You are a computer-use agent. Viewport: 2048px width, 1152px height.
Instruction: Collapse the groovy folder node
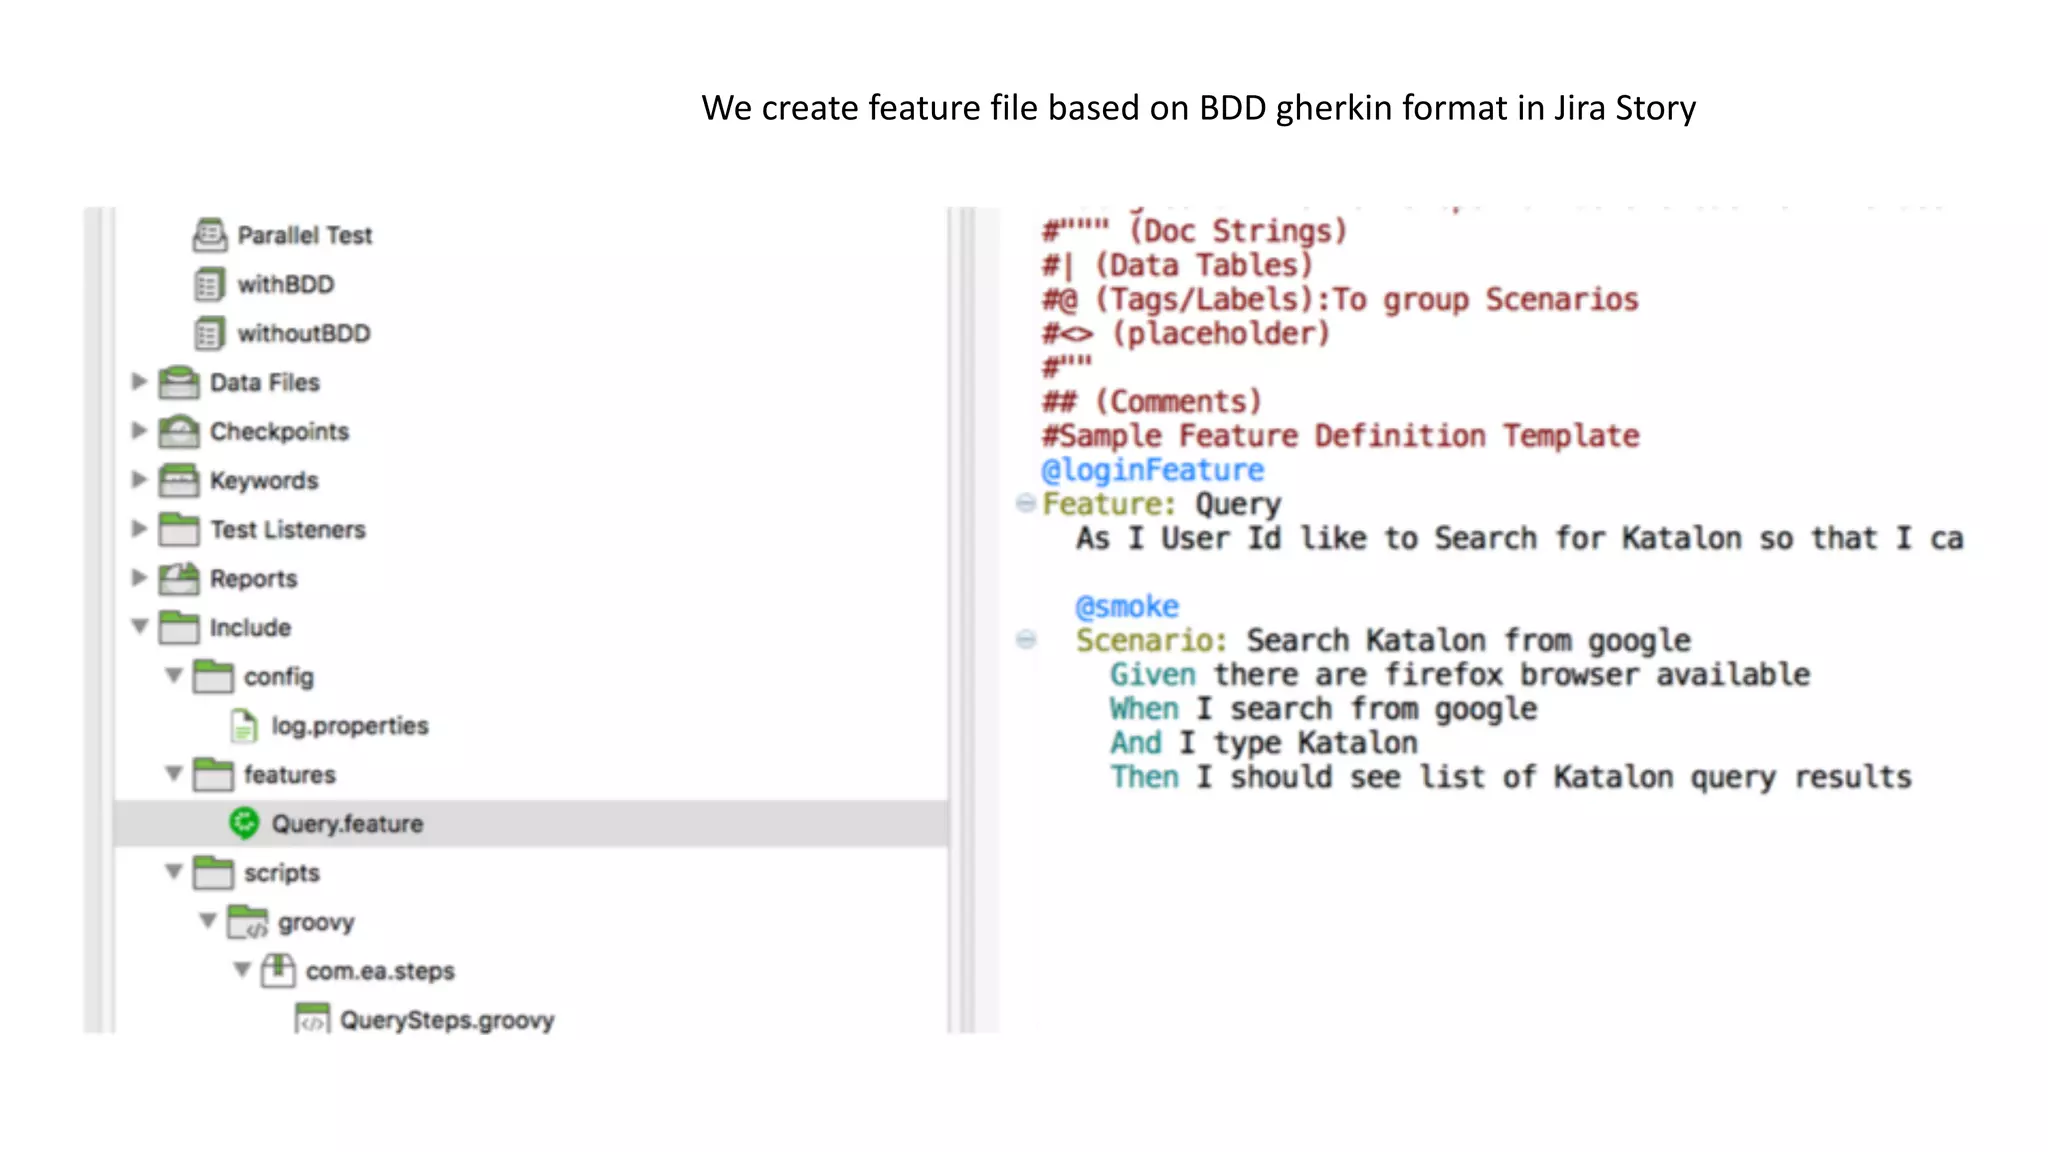point(208,921)
